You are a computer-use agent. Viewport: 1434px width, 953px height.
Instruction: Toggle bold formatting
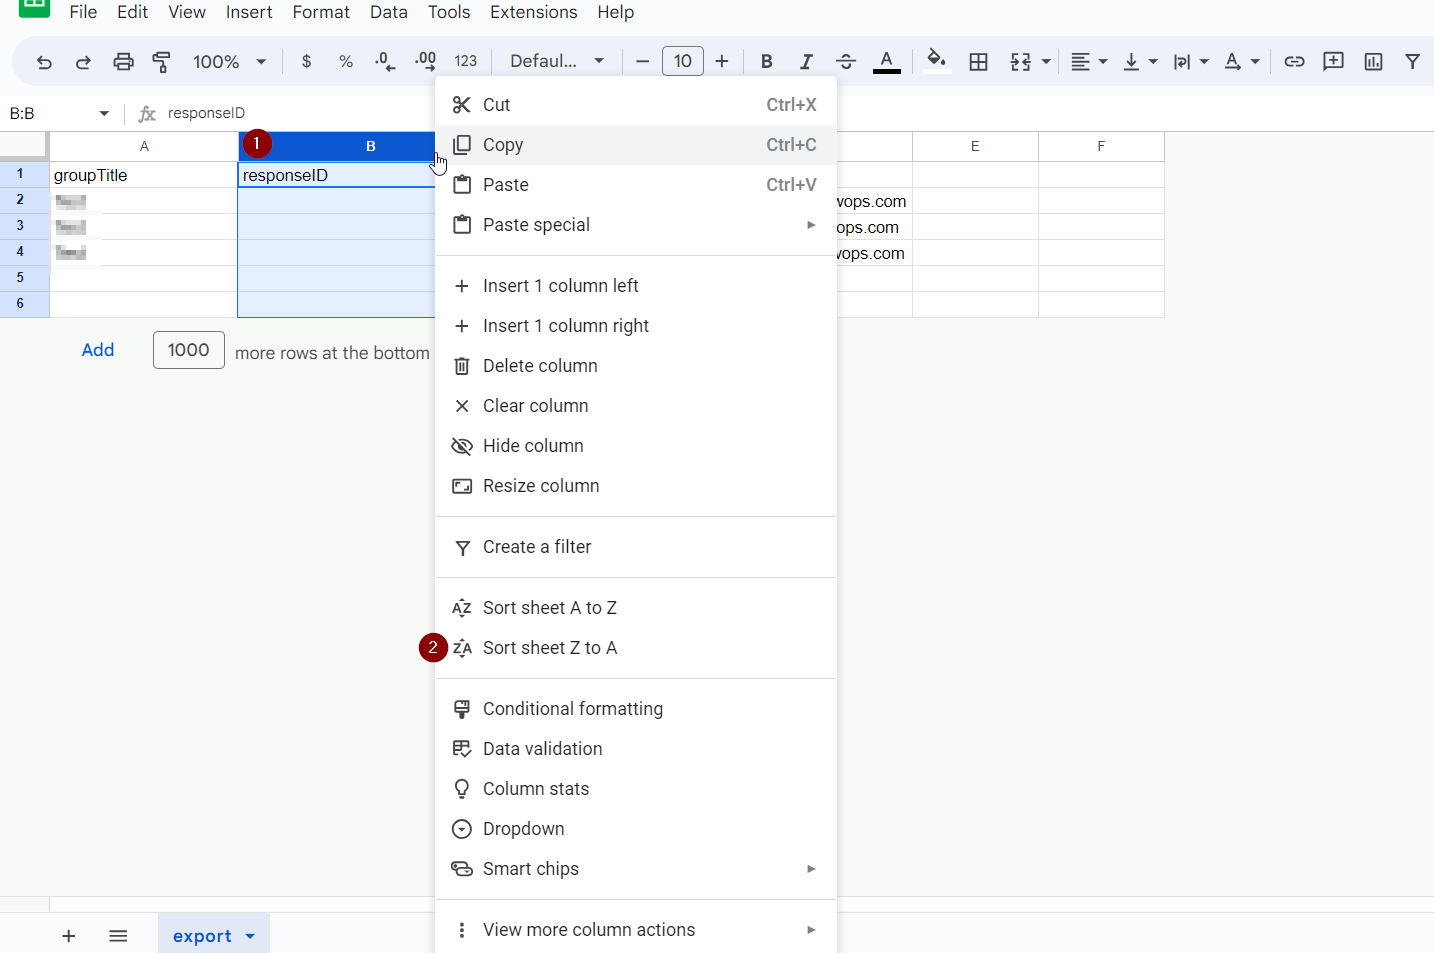[x=766, y=61]
